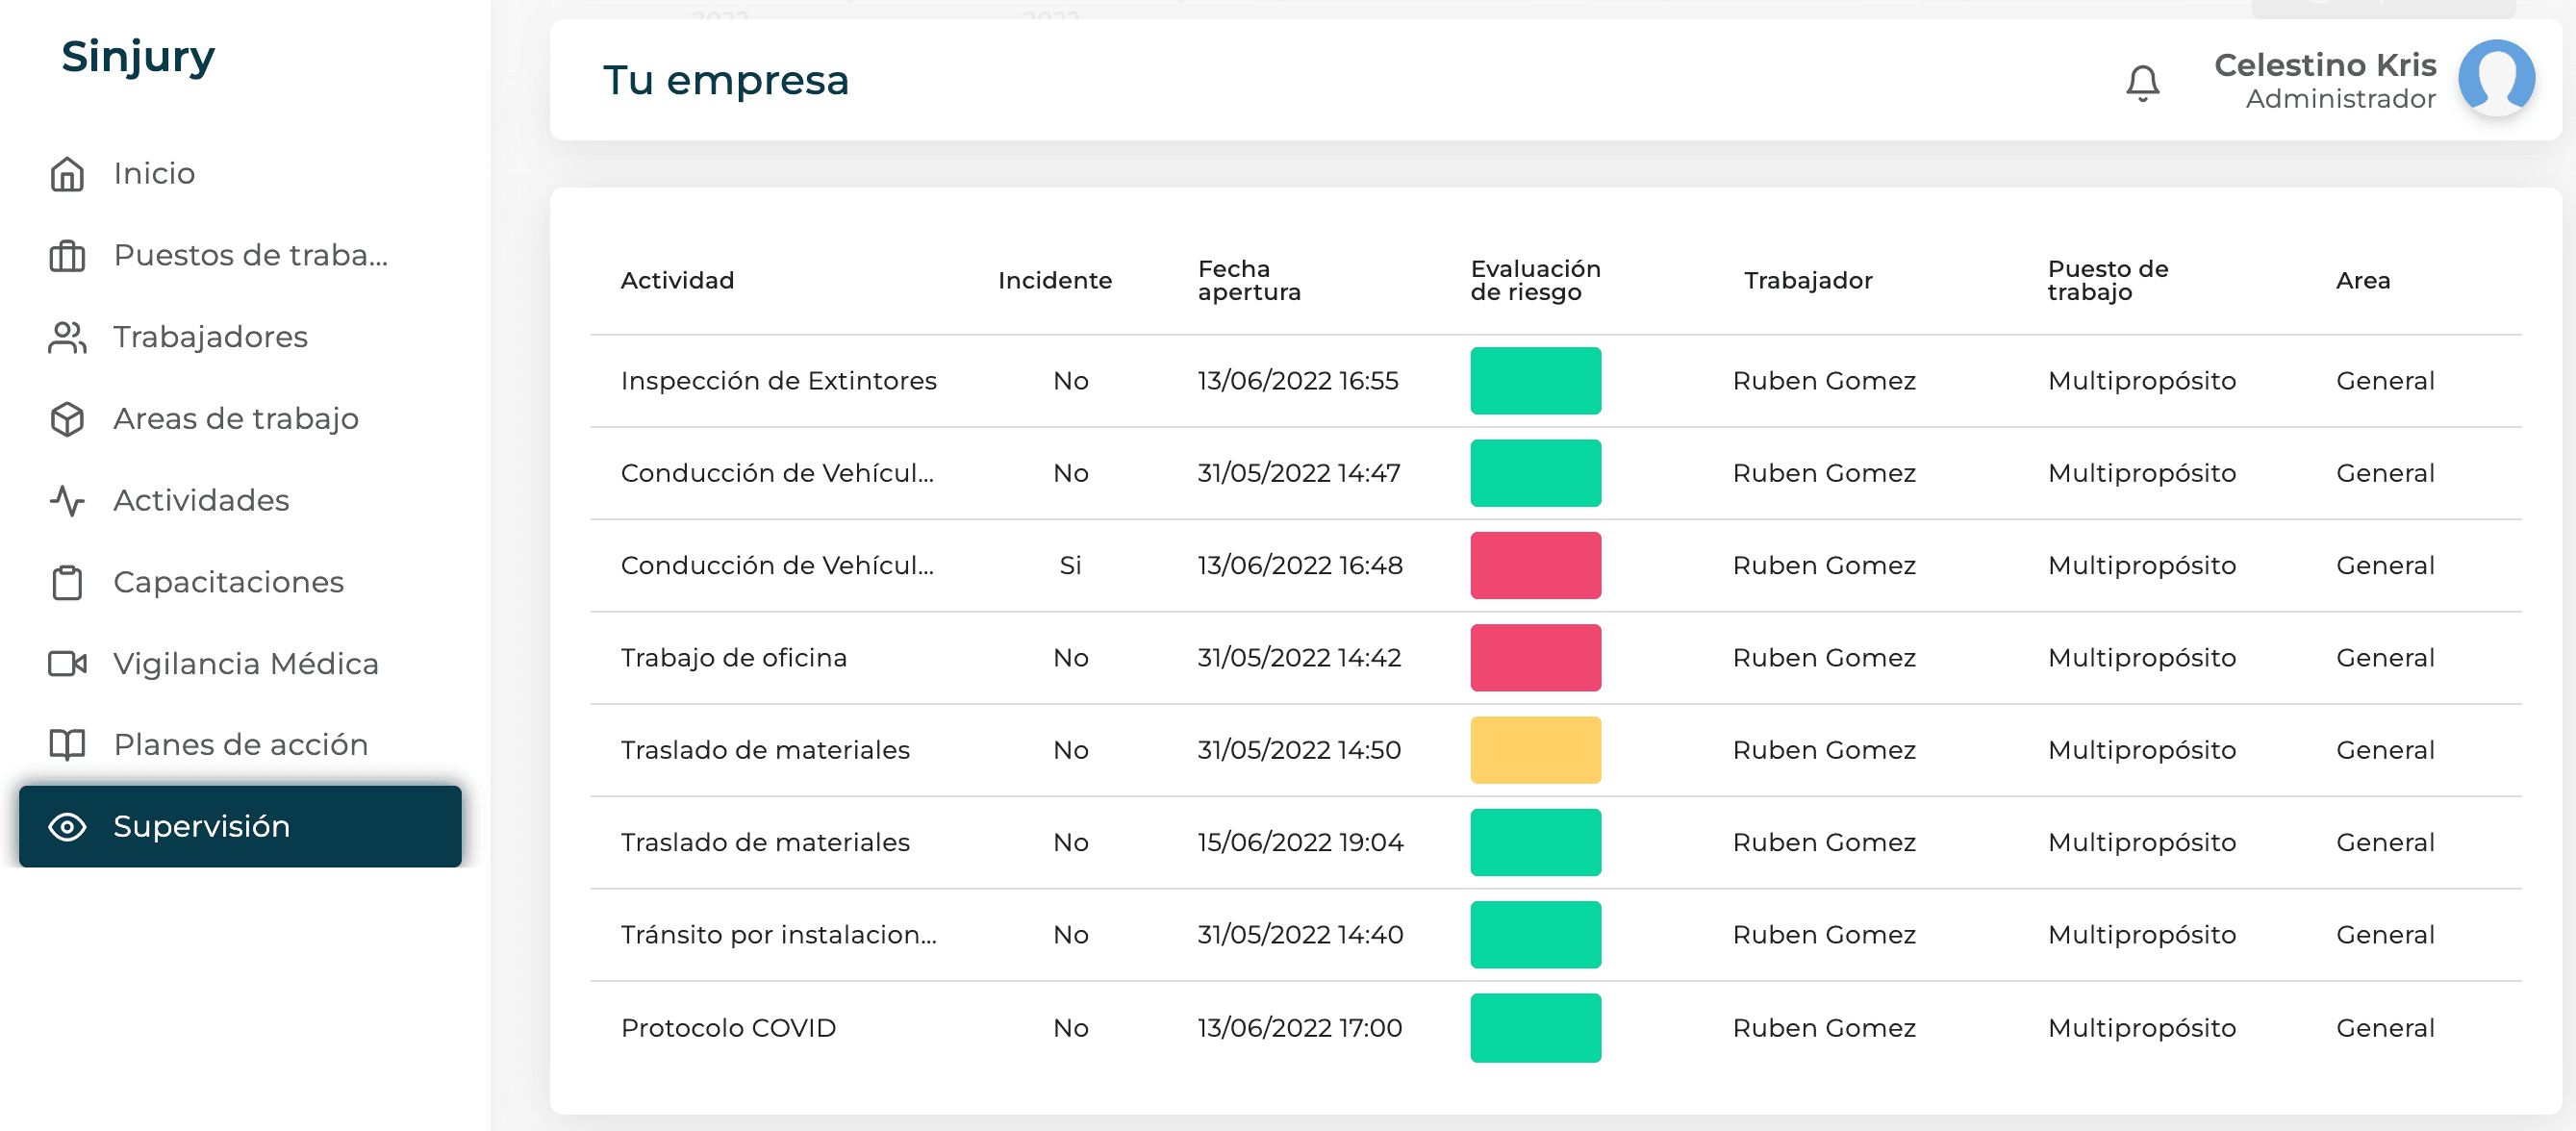Click the Puesto de trabajo column header

click(2107, 281)
